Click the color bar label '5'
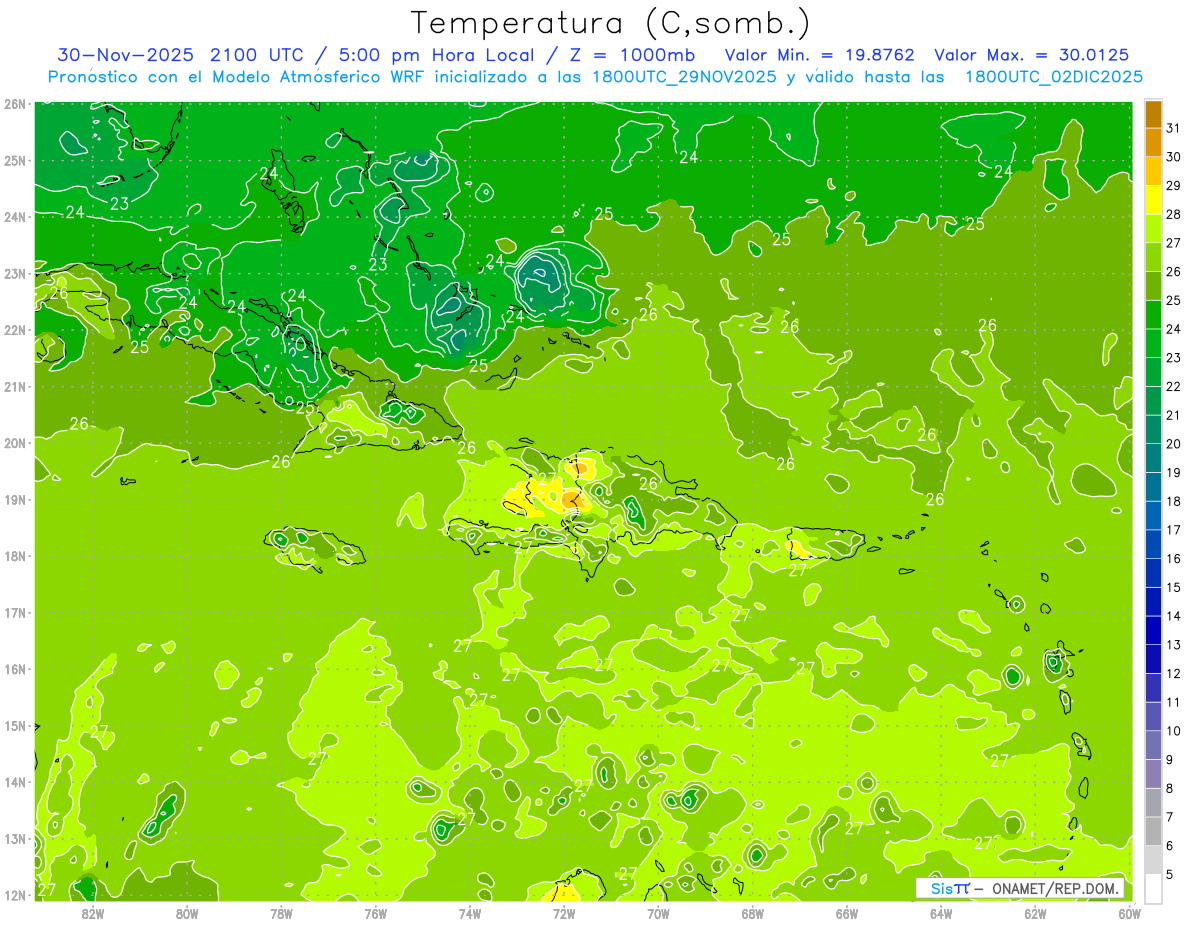Screen dimensions: 1200x927 point(1170,874)
